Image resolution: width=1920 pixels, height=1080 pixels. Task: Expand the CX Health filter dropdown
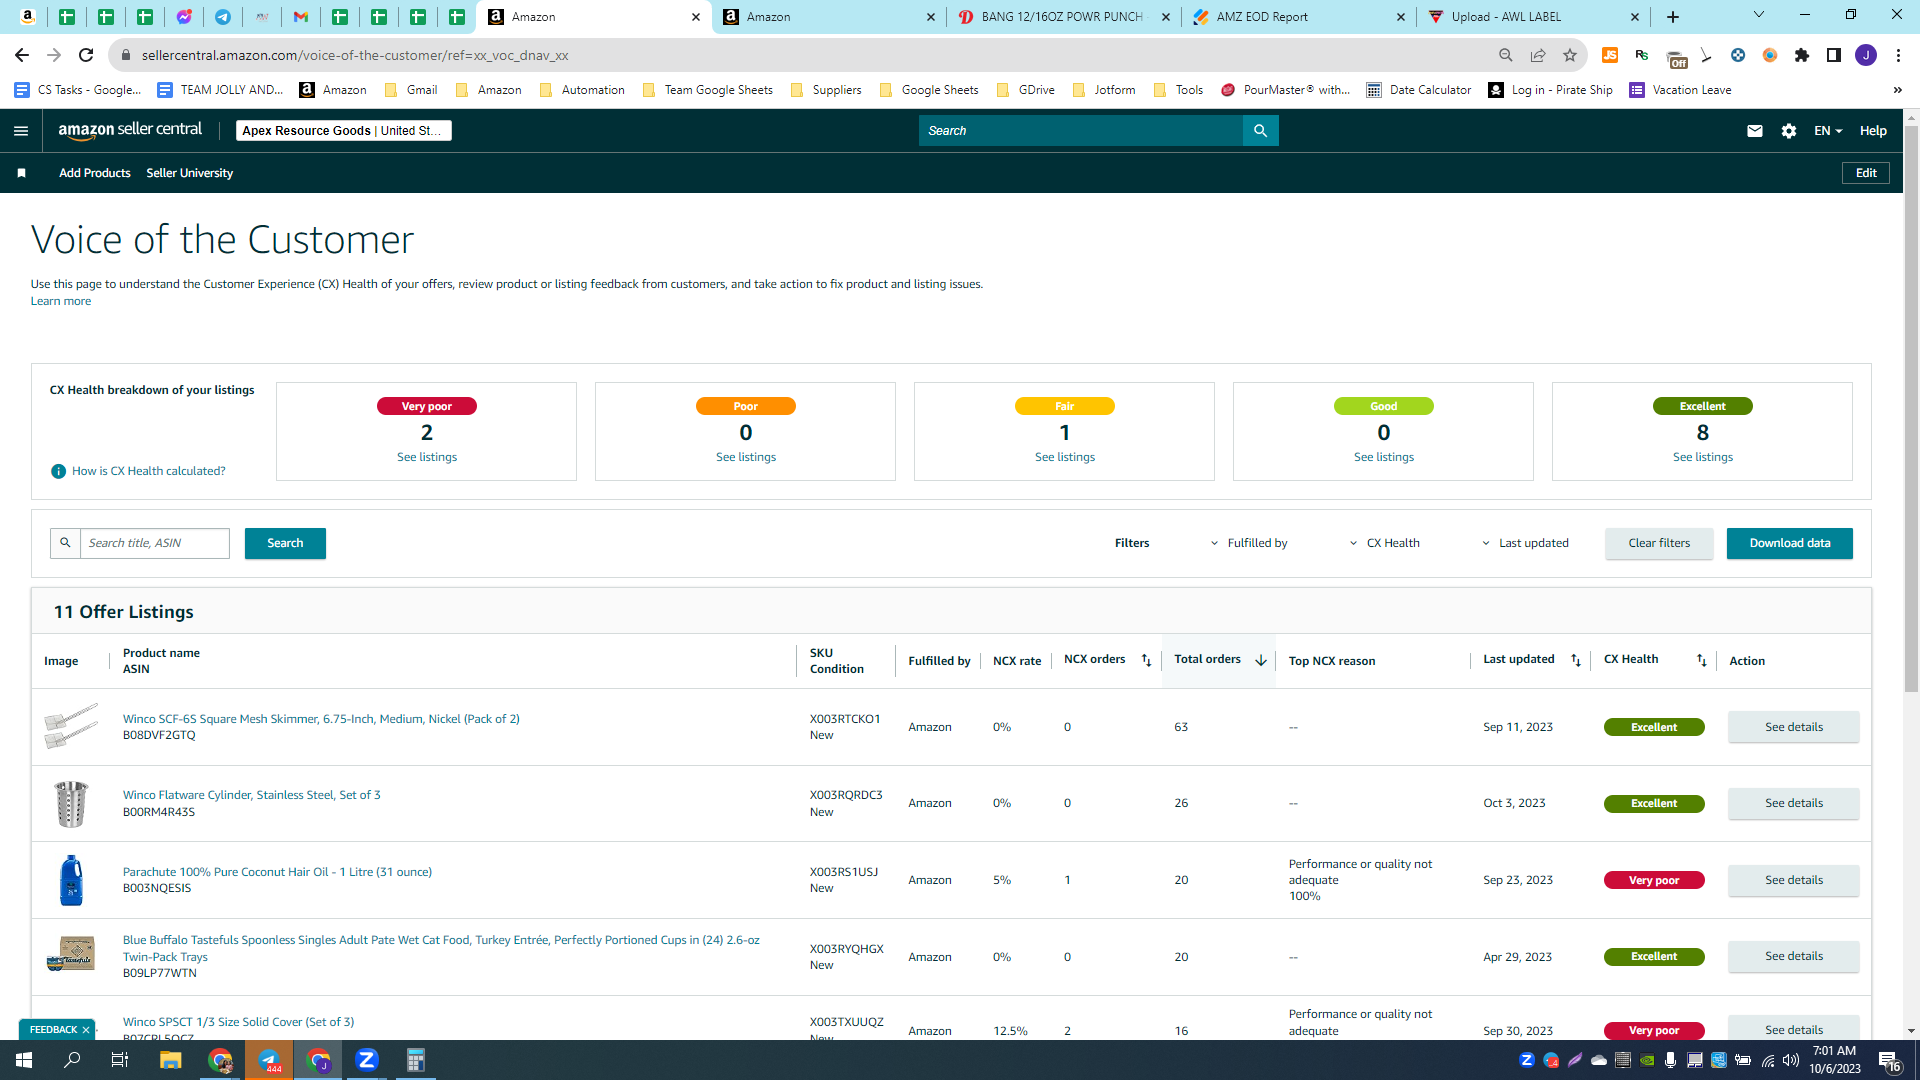point(1384,543)
